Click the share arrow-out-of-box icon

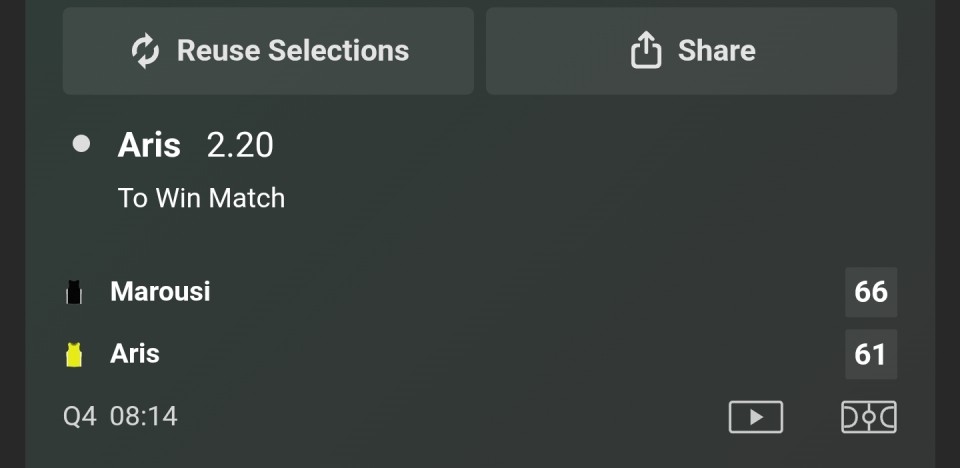tap(646, 50)
